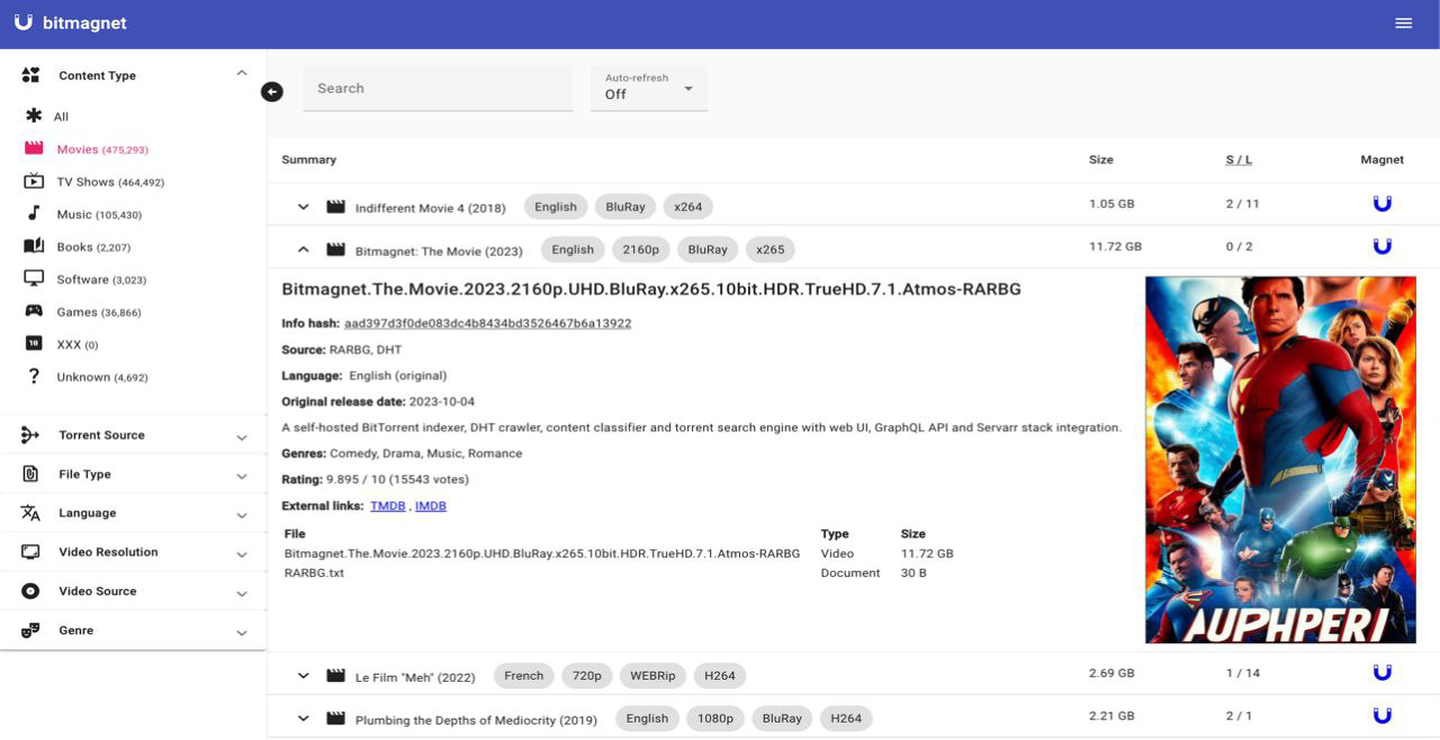Click the Language translate icon
The image size is (1440, 740).
(x=31, y=513)
